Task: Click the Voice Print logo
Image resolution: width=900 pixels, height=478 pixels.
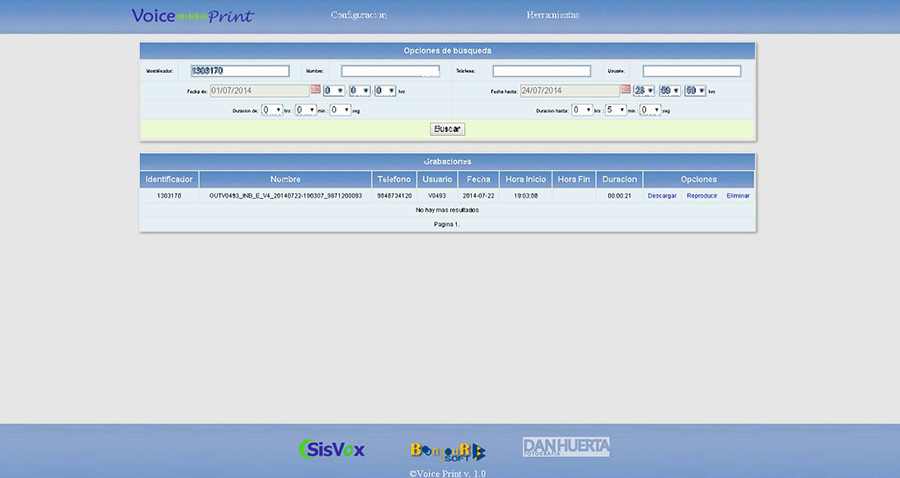Action: [x=192, y=16]
